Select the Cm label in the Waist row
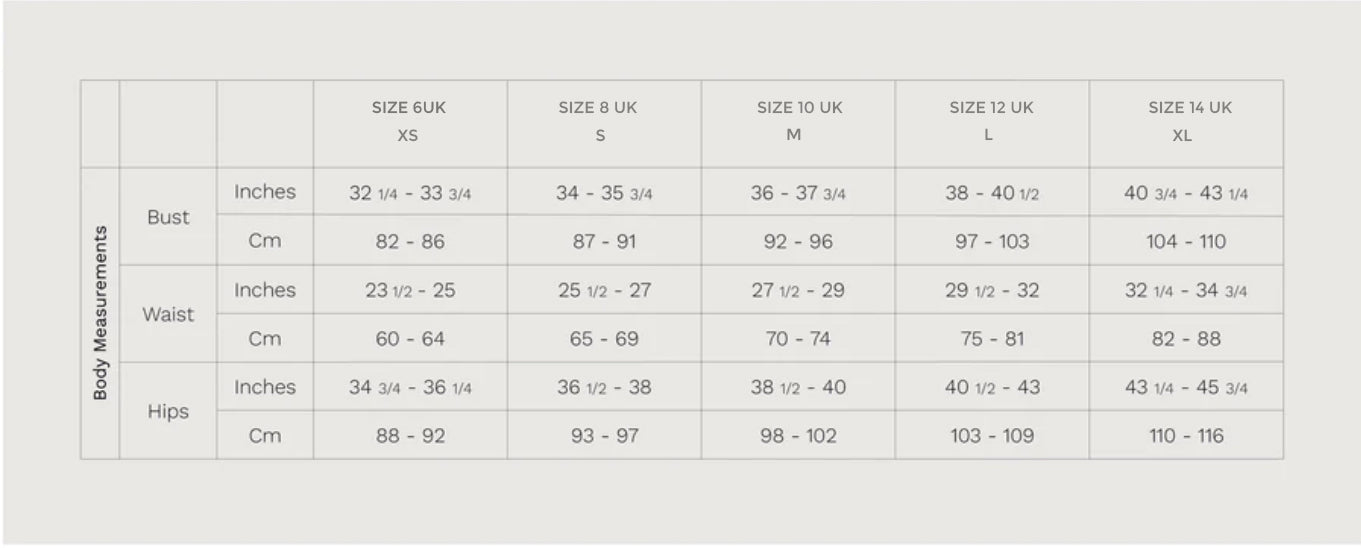This screenshot has height=548, width=1361. (265, 339)
